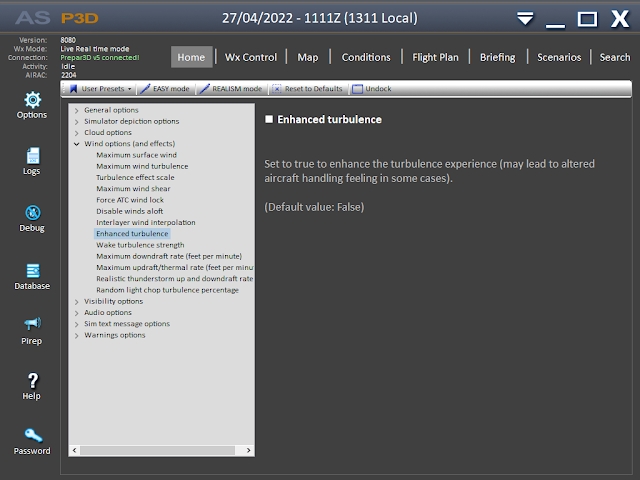
Task: Open the Pirep megaphone icon
Action: [x=32, y=326]
